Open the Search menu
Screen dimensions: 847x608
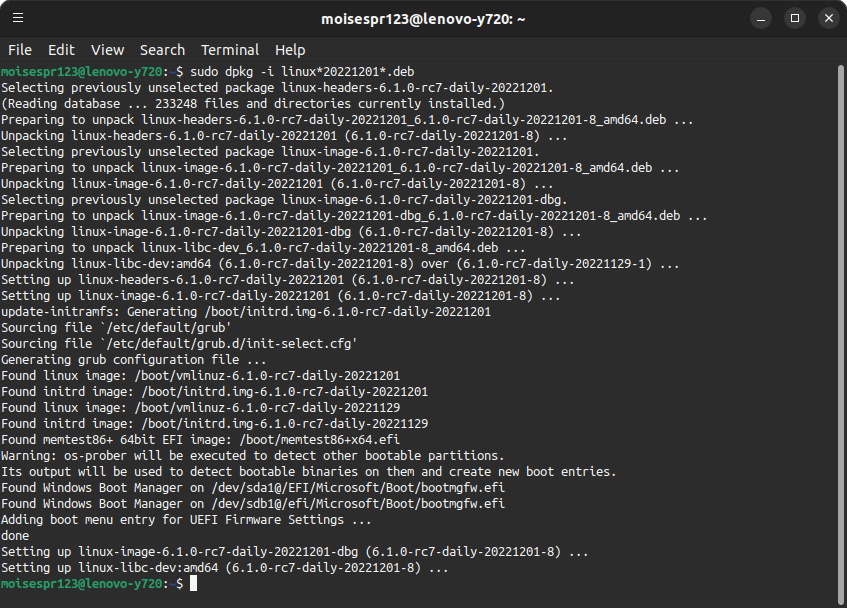163,50
